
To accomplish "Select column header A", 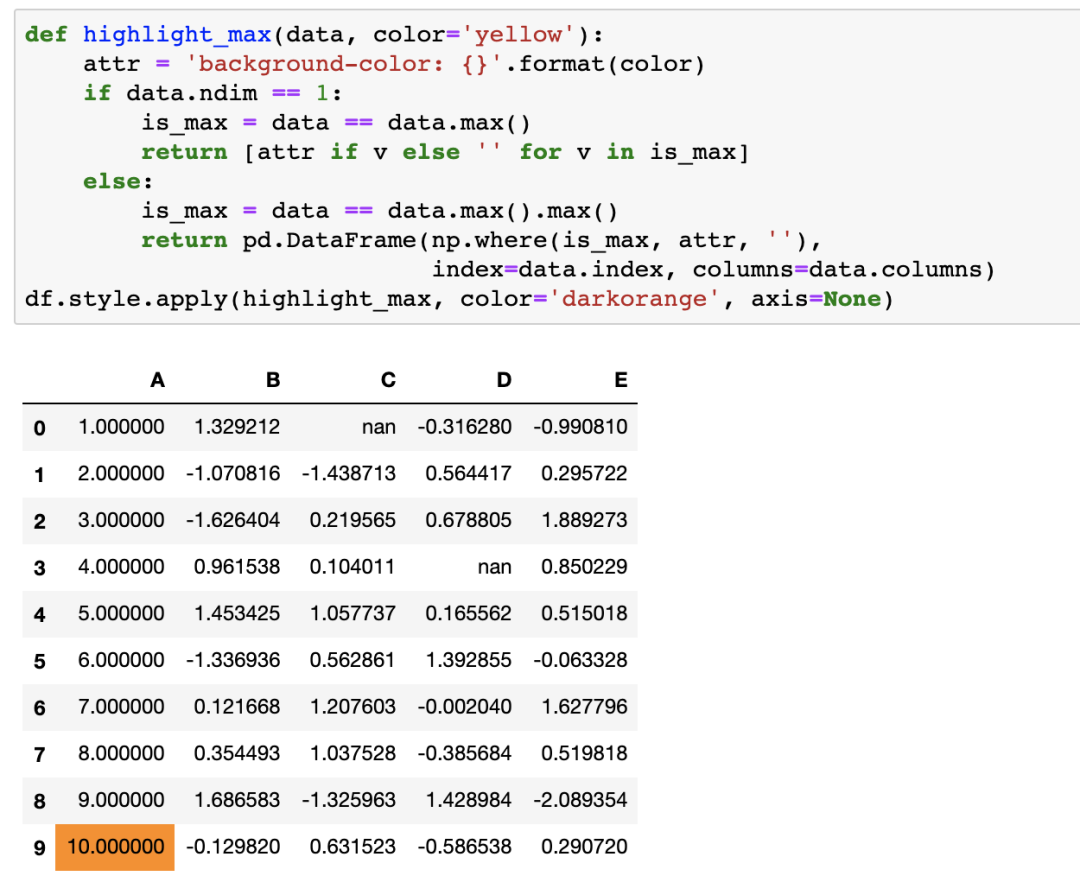I will (x=157, y=380).
